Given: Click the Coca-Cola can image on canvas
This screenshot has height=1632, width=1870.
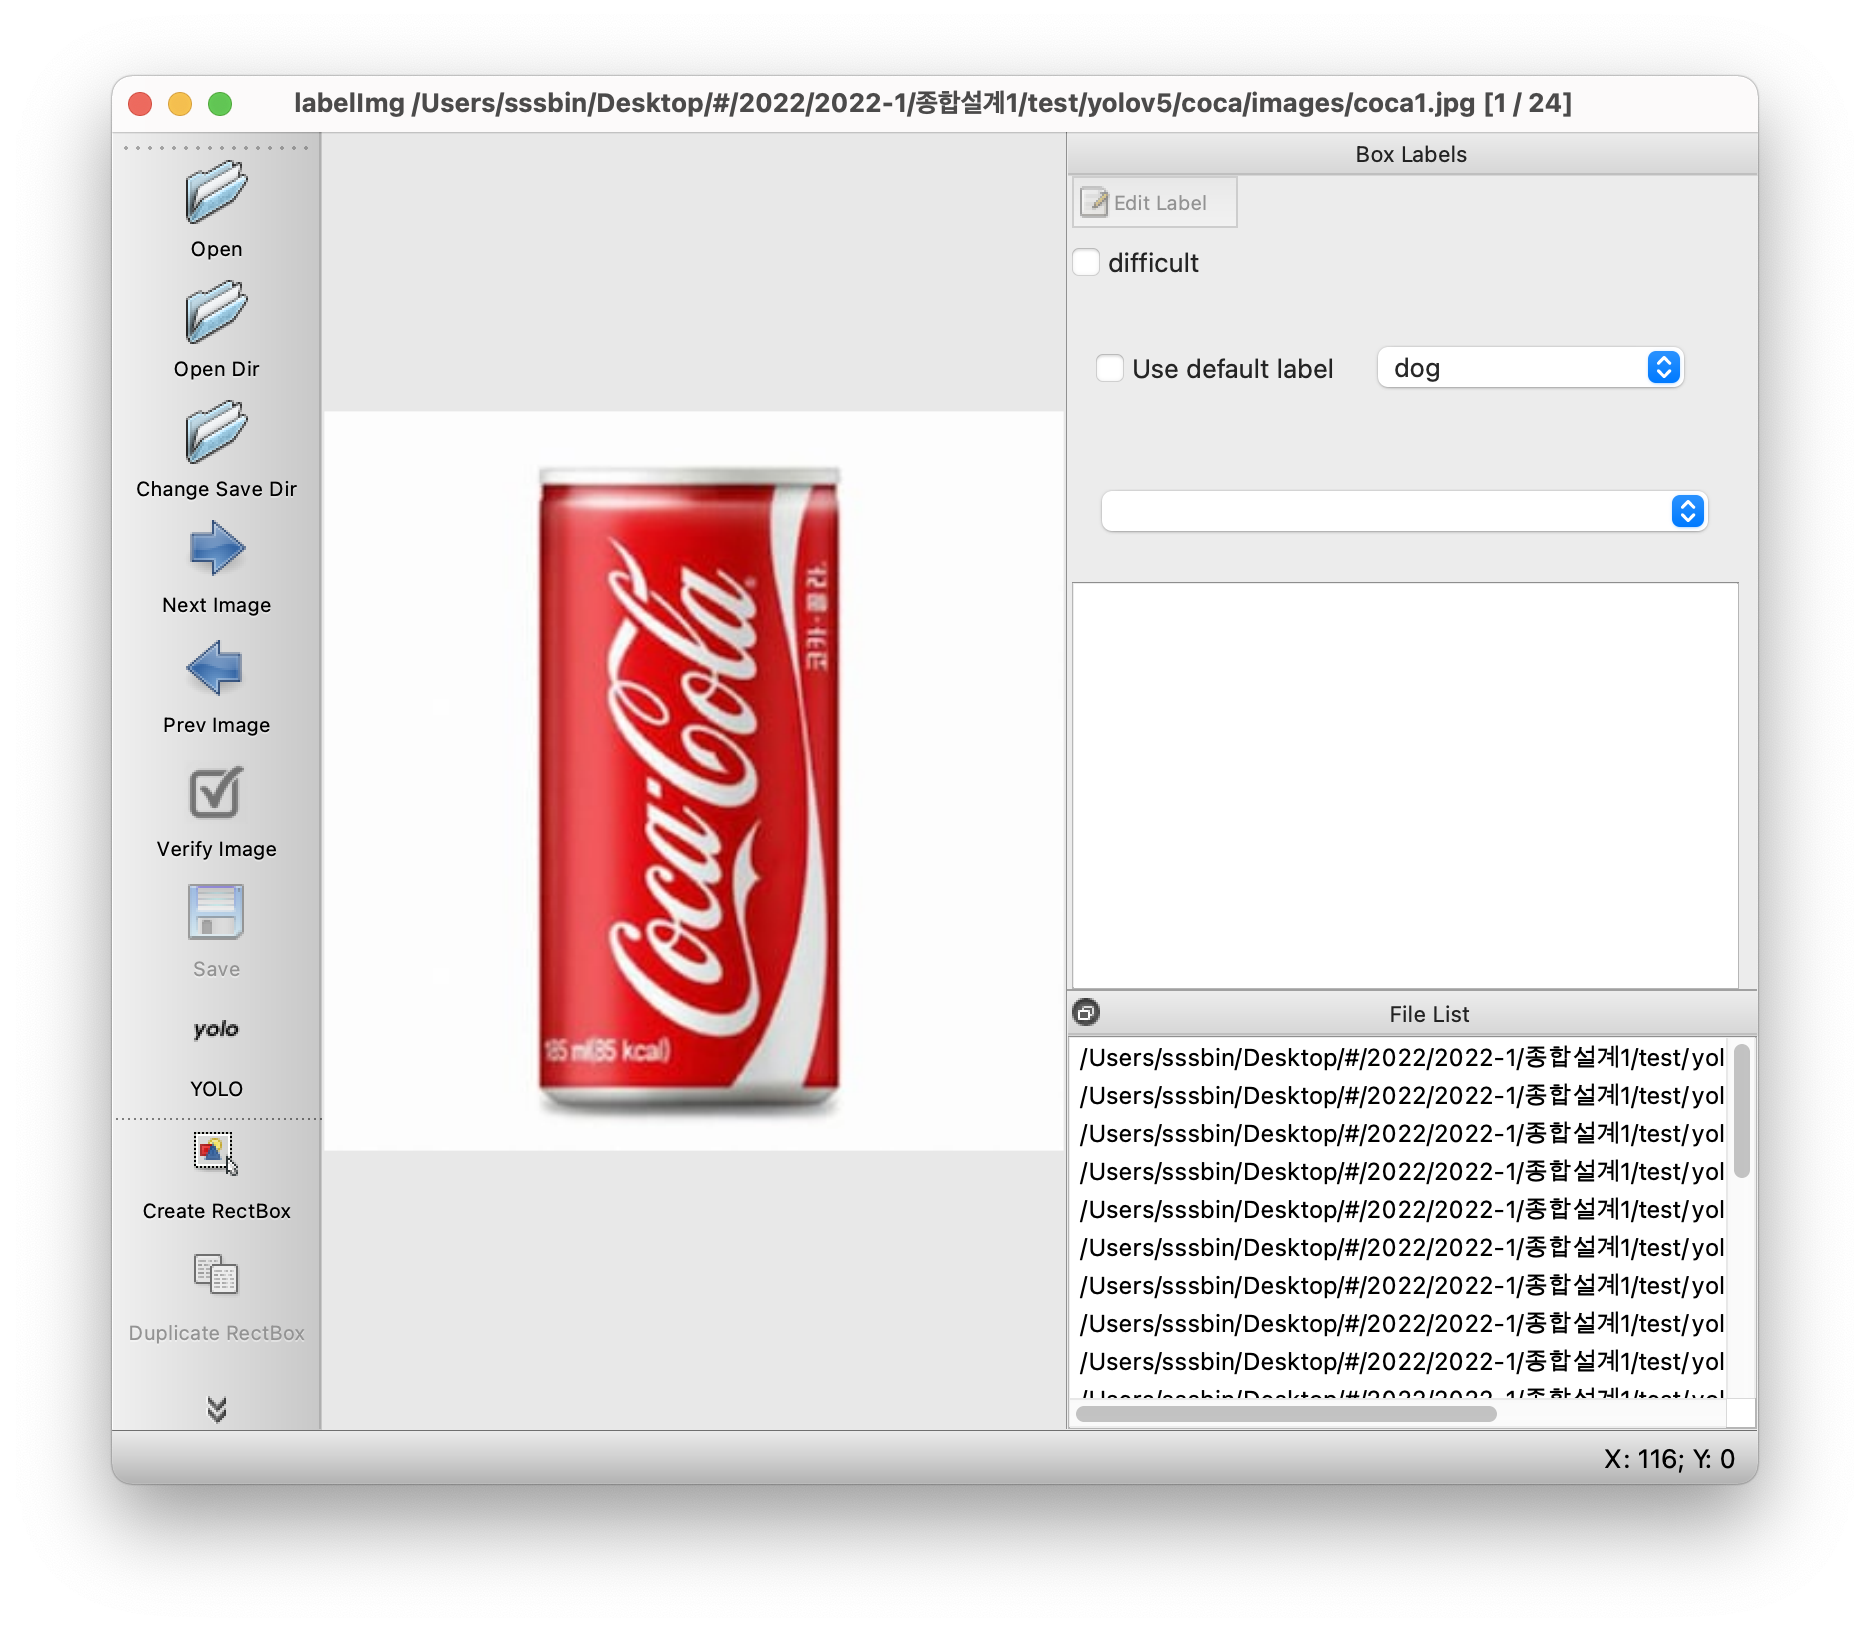Looking at the screenshot, I should click(x=689, y=790).
